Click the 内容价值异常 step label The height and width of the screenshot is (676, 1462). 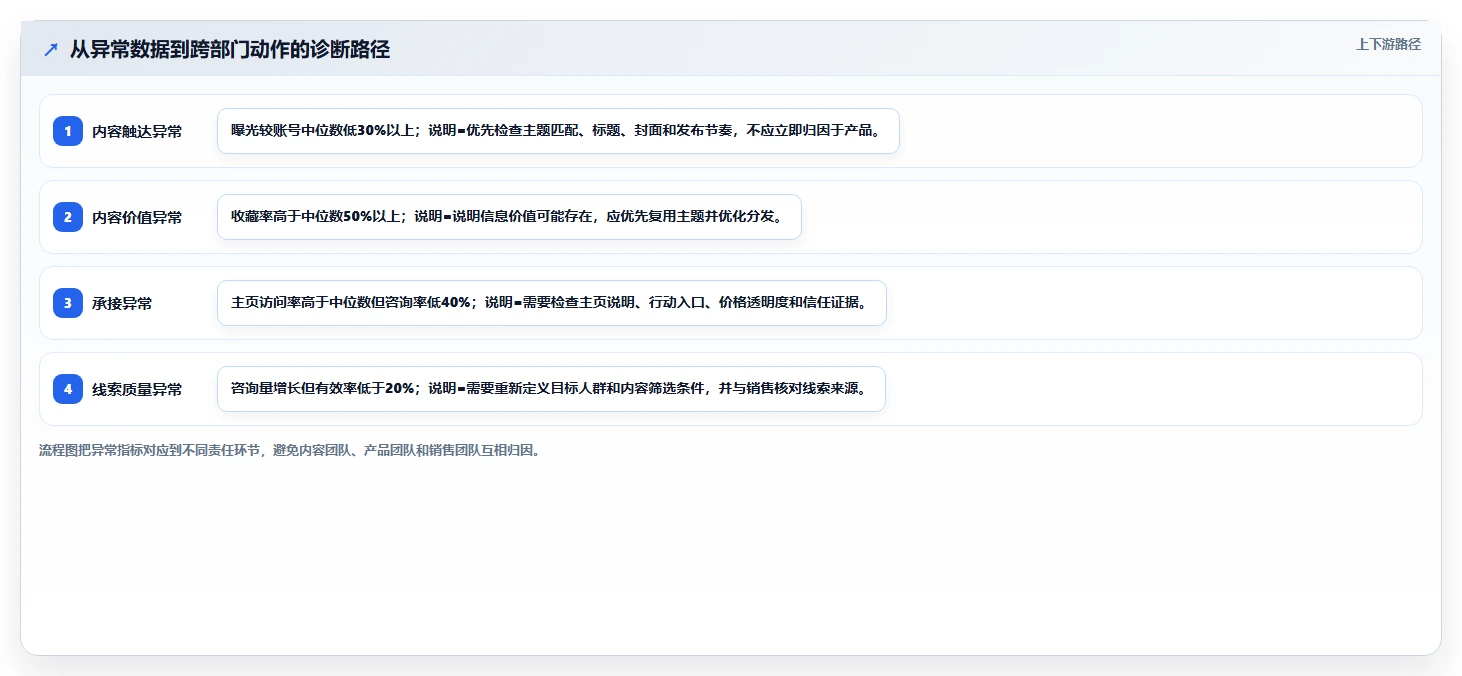pos(137,217)
